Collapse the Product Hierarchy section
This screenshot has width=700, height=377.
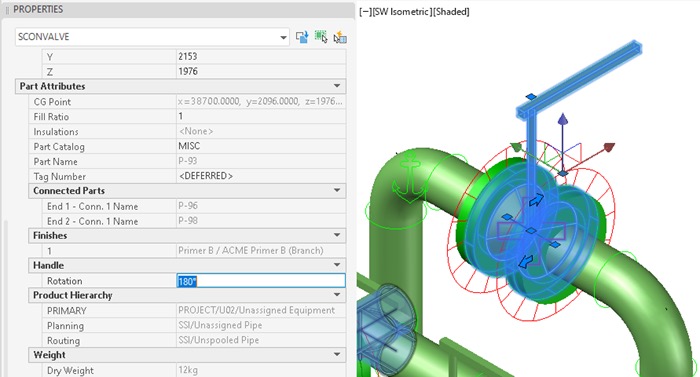pos(337,295)
